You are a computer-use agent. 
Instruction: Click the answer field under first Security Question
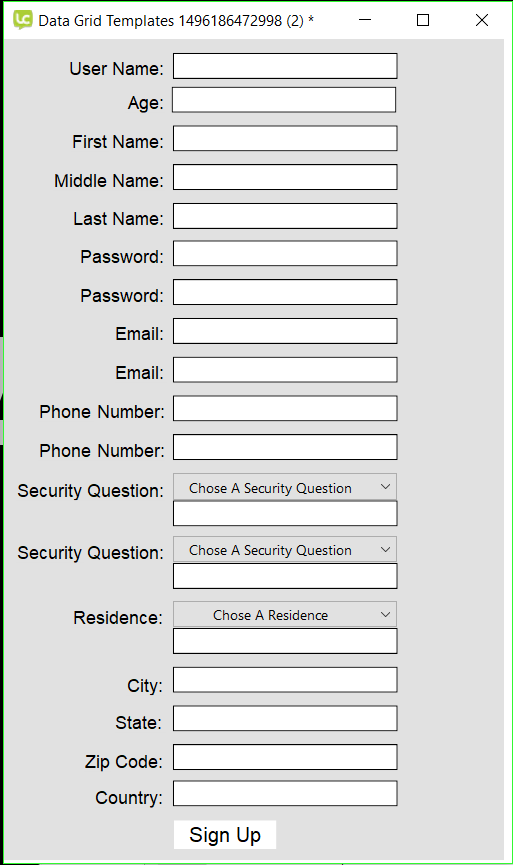285,514
